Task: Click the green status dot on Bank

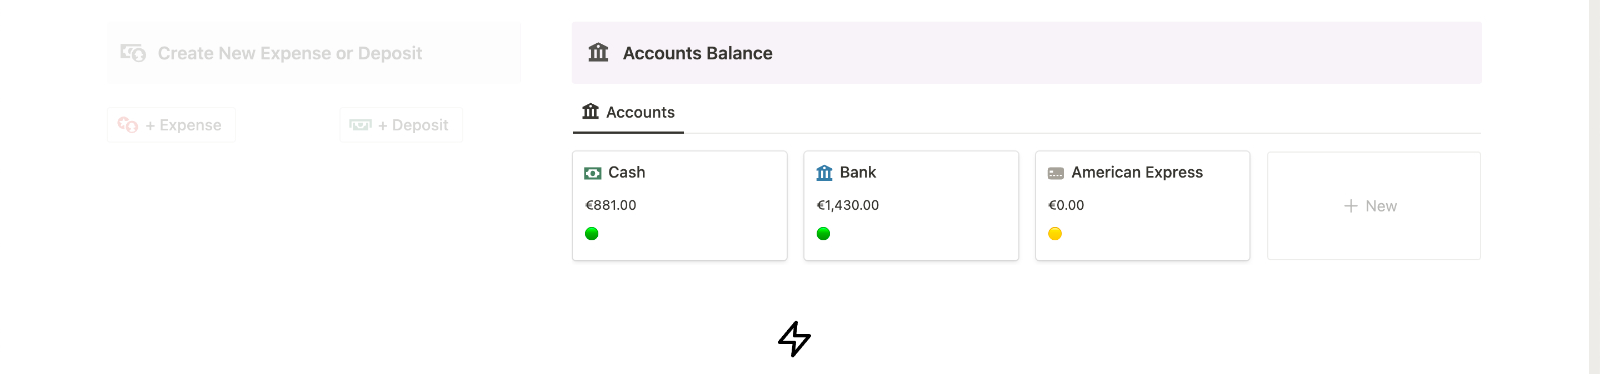Action: [x=824, y=234]
